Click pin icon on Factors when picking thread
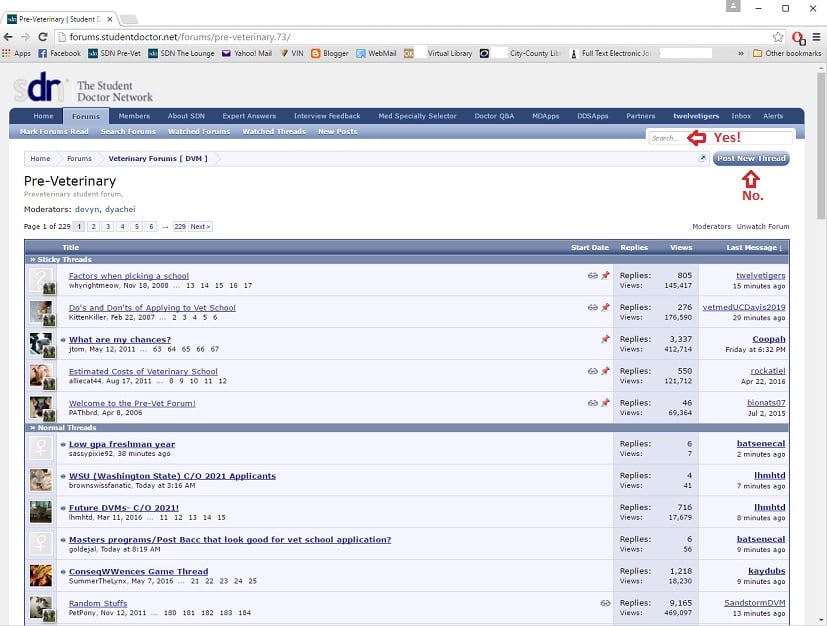 (x=605, y=276)
